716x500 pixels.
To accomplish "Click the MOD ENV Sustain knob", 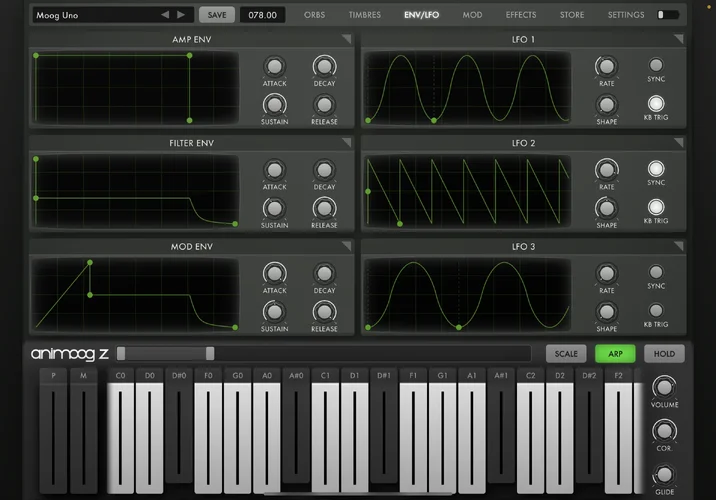I will coord(274,311).
